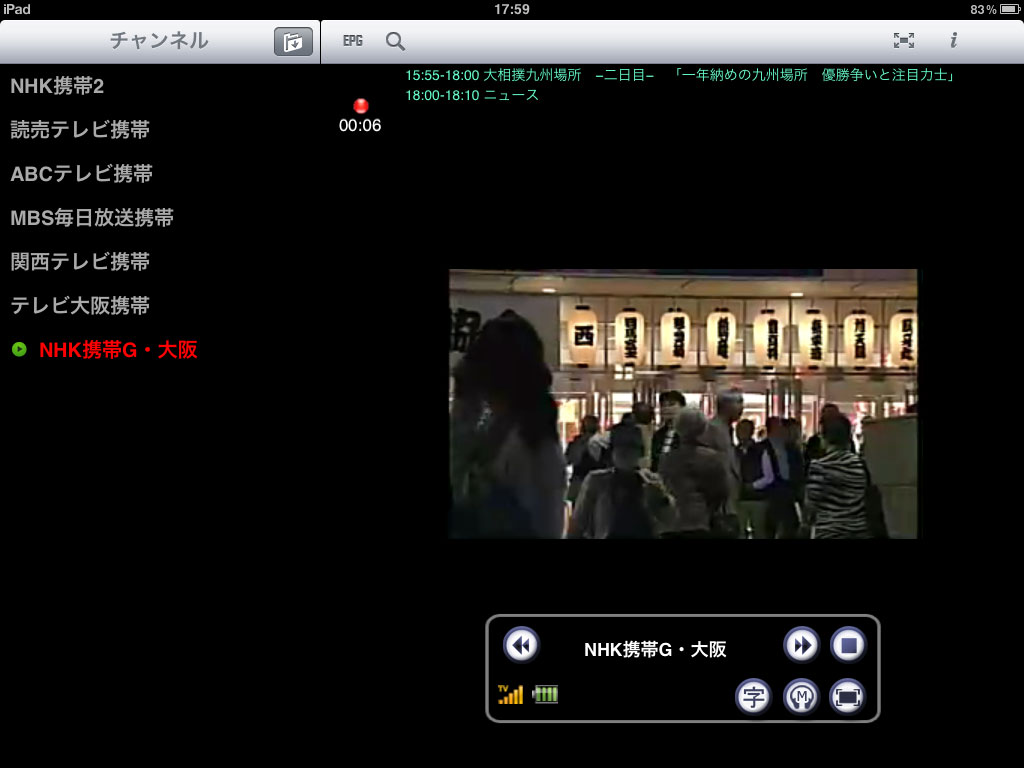Switch audio mode with headphone M button
Screen dimensions: 1024x768
tap(801, 697)
